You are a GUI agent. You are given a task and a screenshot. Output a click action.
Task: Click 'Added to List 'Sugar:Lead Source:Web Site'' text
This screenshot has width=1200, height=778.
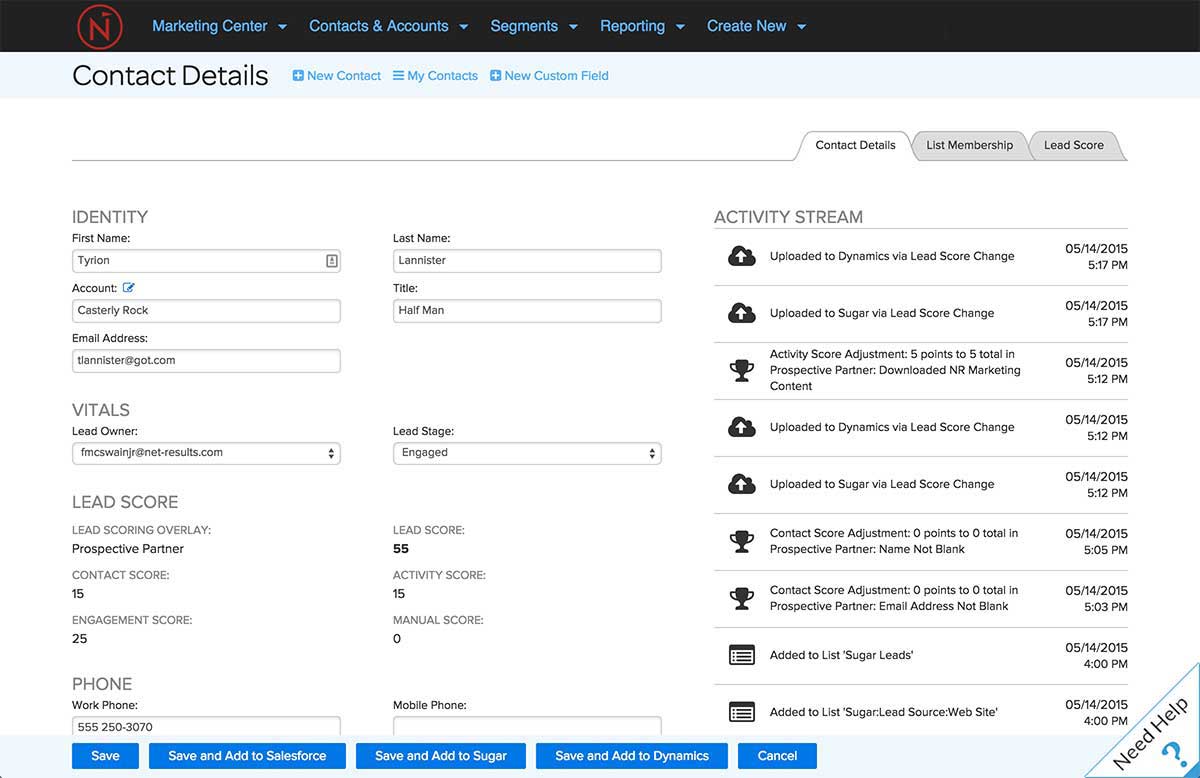tap(884, 713)
